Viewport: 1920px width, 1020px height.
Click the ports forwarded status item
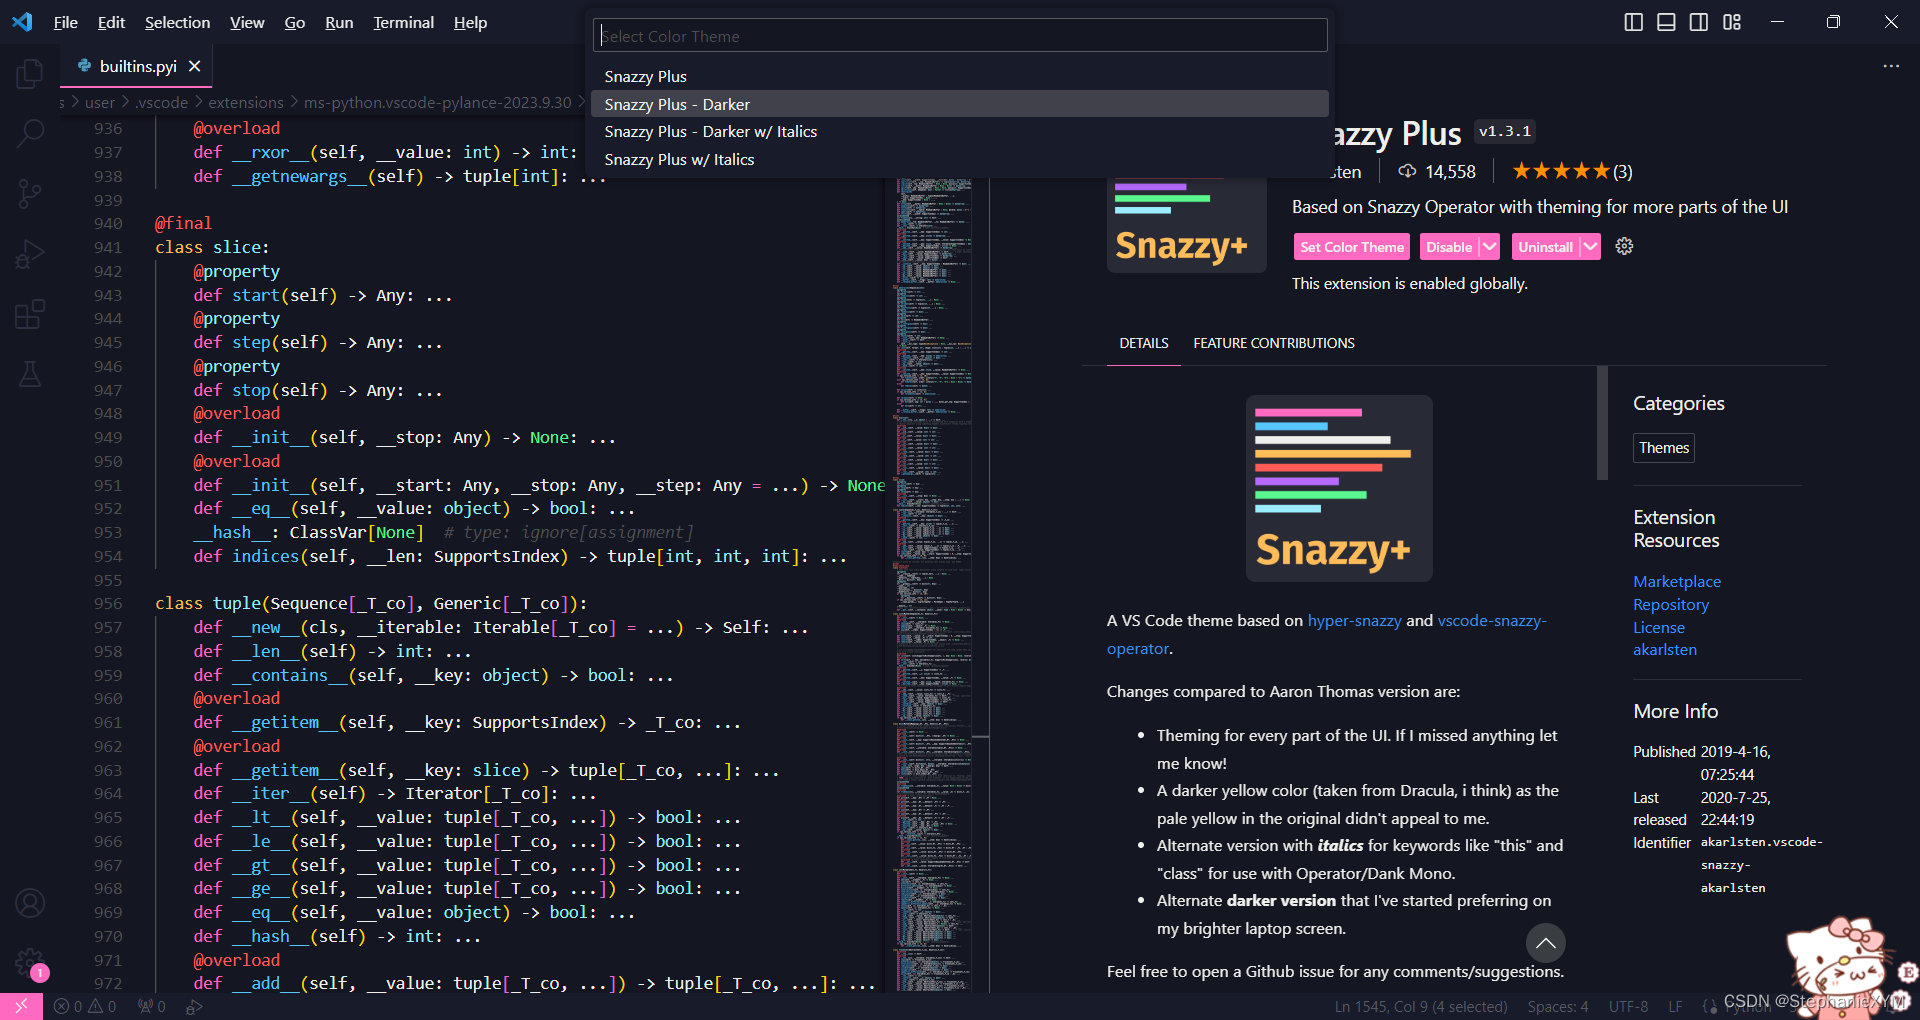[152, 1007]
